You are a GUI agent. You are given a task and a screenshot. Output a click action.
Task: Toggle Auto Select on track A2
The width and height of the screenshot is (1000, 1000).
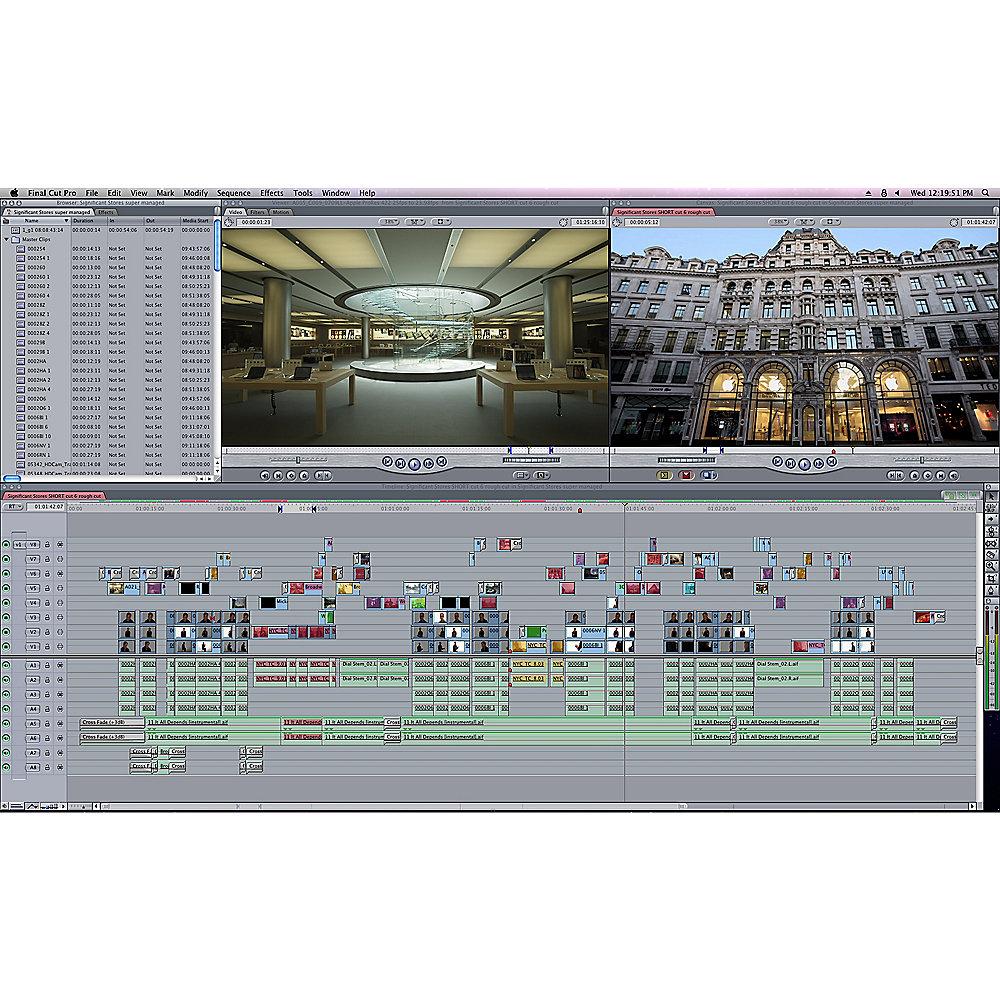tap(60, 680)
